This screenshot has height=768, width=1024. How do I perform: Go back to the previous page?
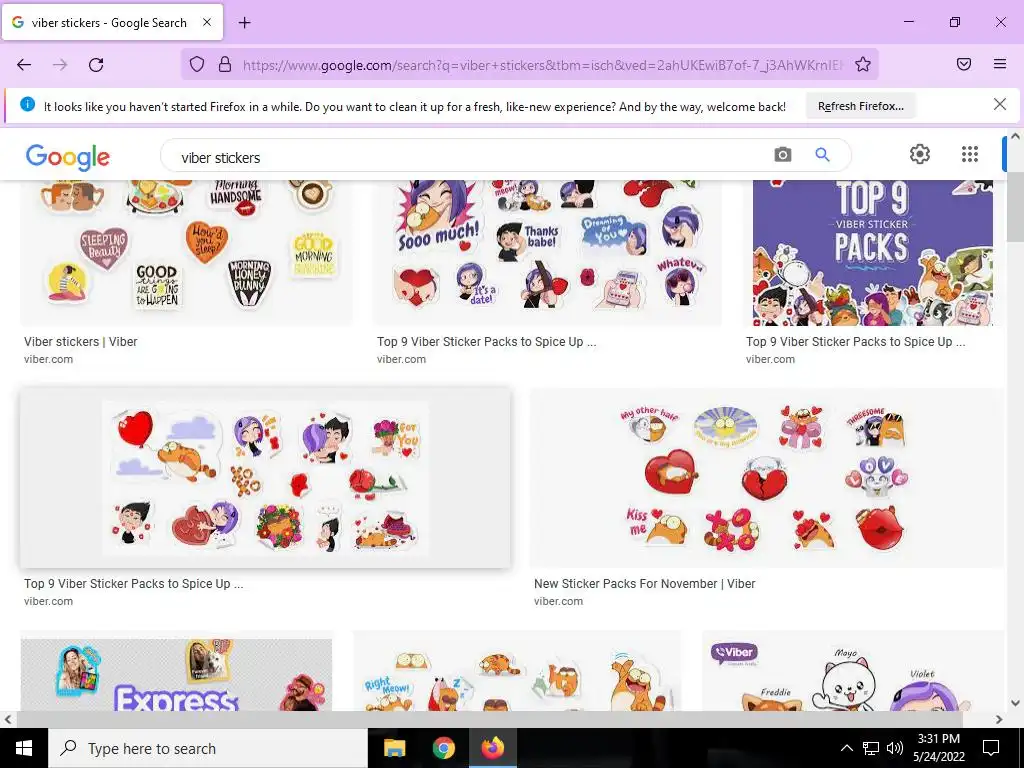[x=24, y=65]
